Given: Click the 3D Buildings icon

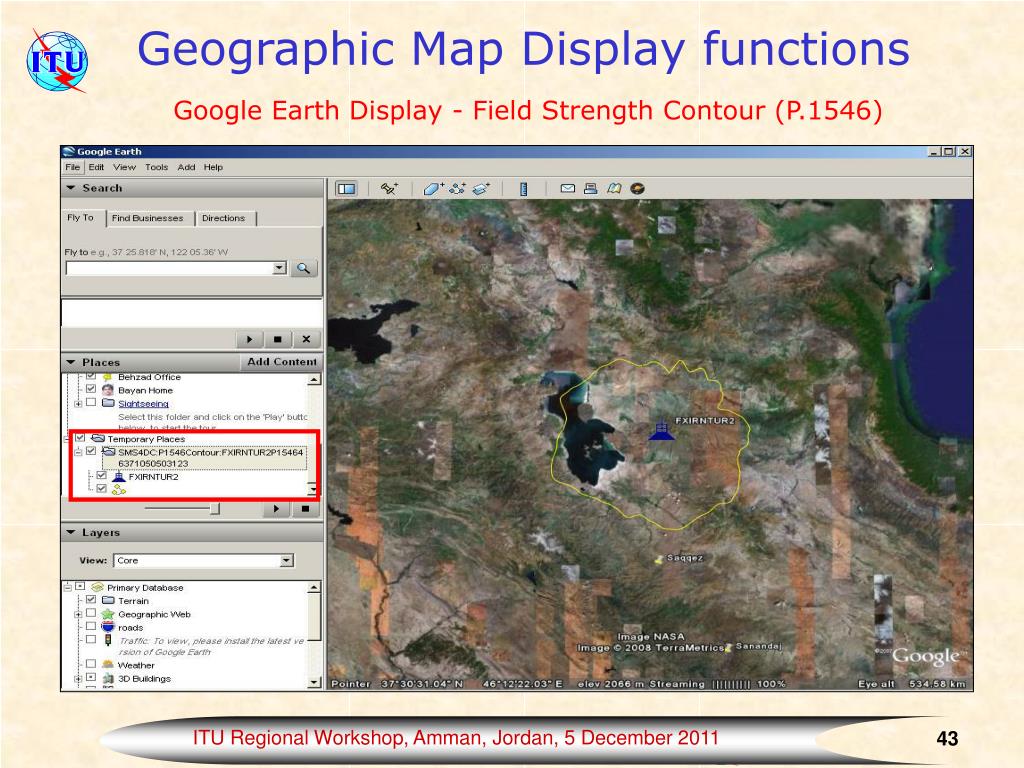Looking at the screenshot, I should click(108, 678).
